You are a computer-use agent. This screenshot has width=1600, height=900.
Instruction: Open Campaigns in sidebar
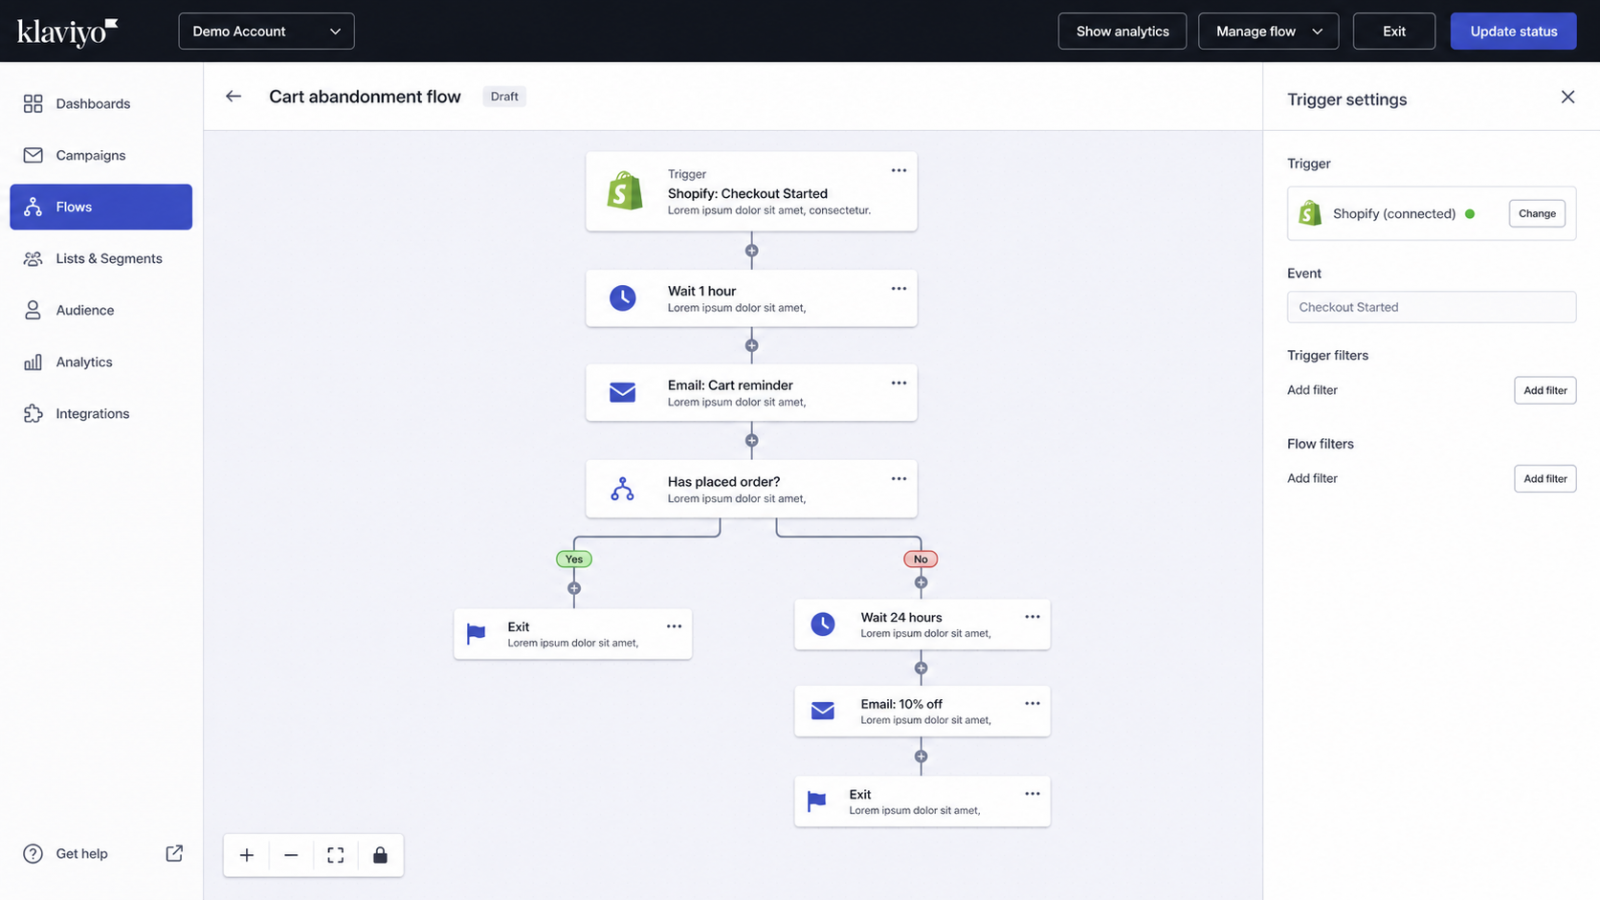pos(101,155)
